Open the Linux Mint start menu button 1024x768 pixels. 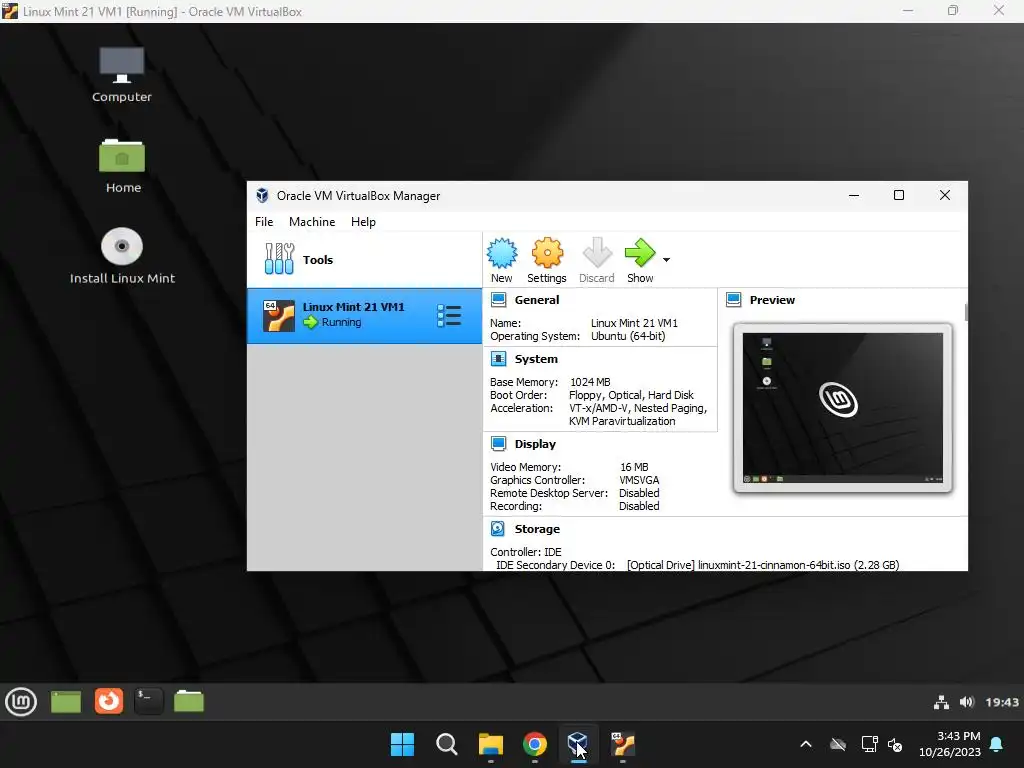click(x=21, y=702)
